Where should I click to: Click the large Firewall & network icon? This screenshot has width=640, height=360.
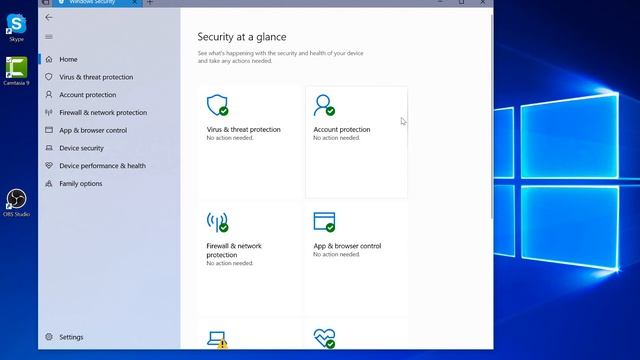(217, 222)
